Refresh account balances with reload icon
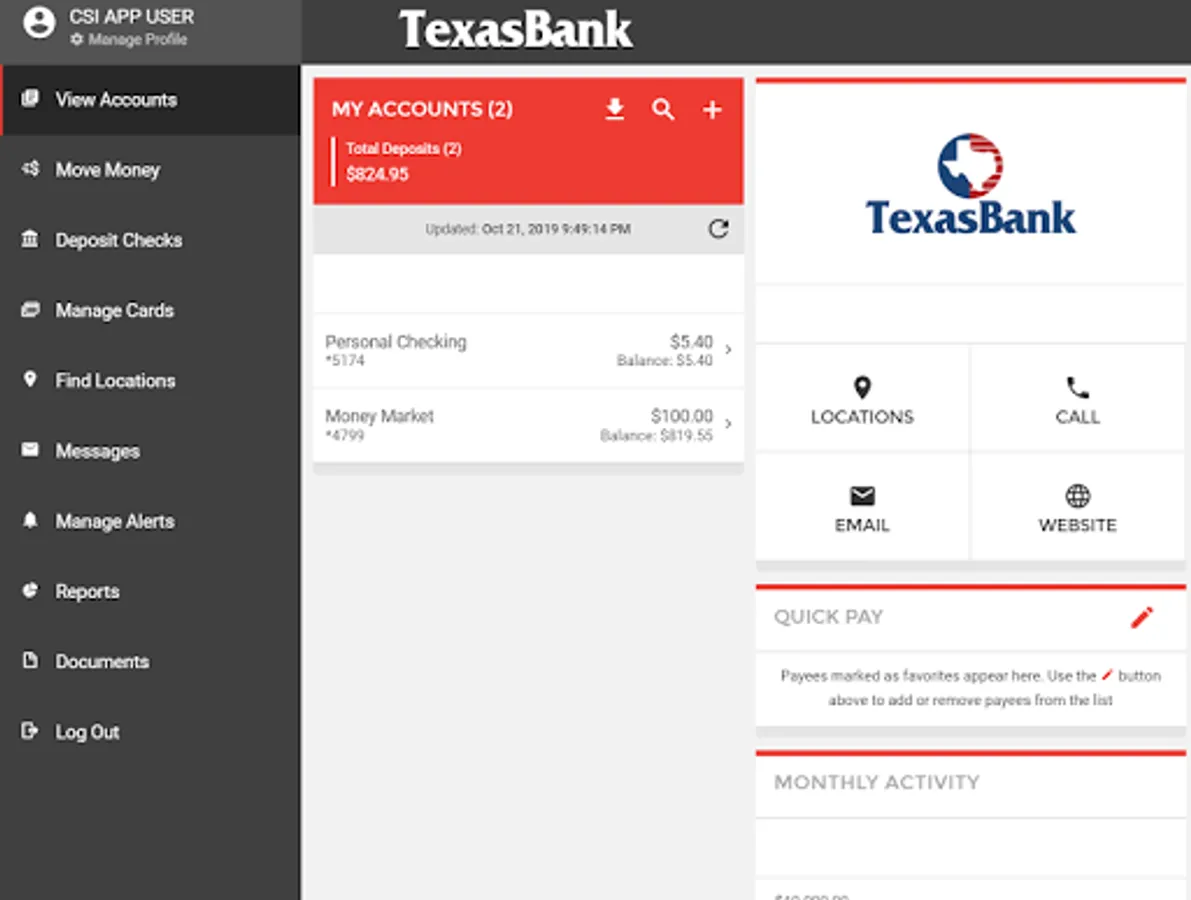 [719, 229]
